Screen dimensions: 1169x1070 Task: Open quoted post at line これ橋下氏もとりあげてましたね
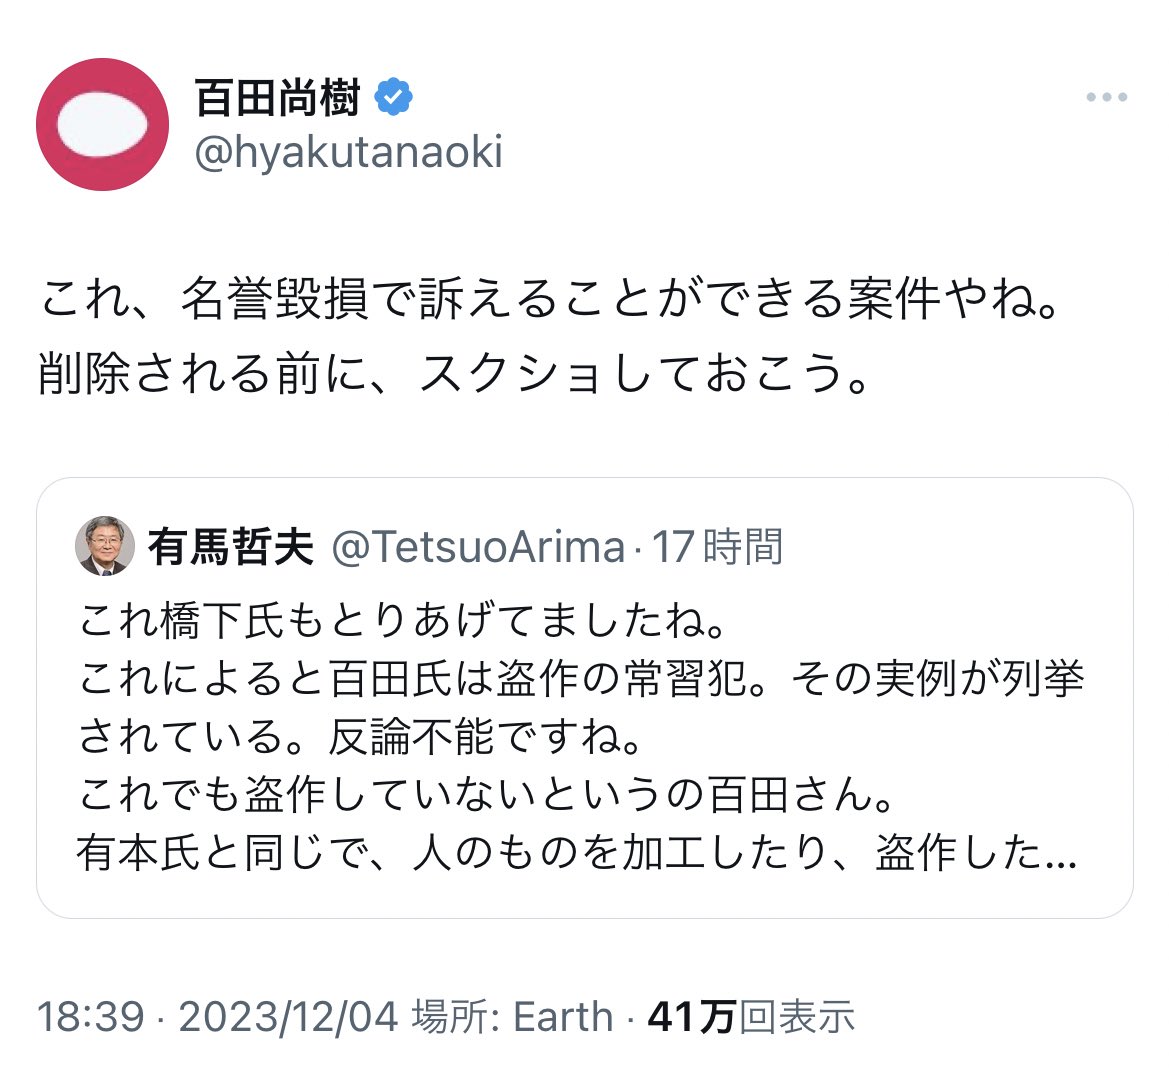pyautogui.click(x=402, y=622)
